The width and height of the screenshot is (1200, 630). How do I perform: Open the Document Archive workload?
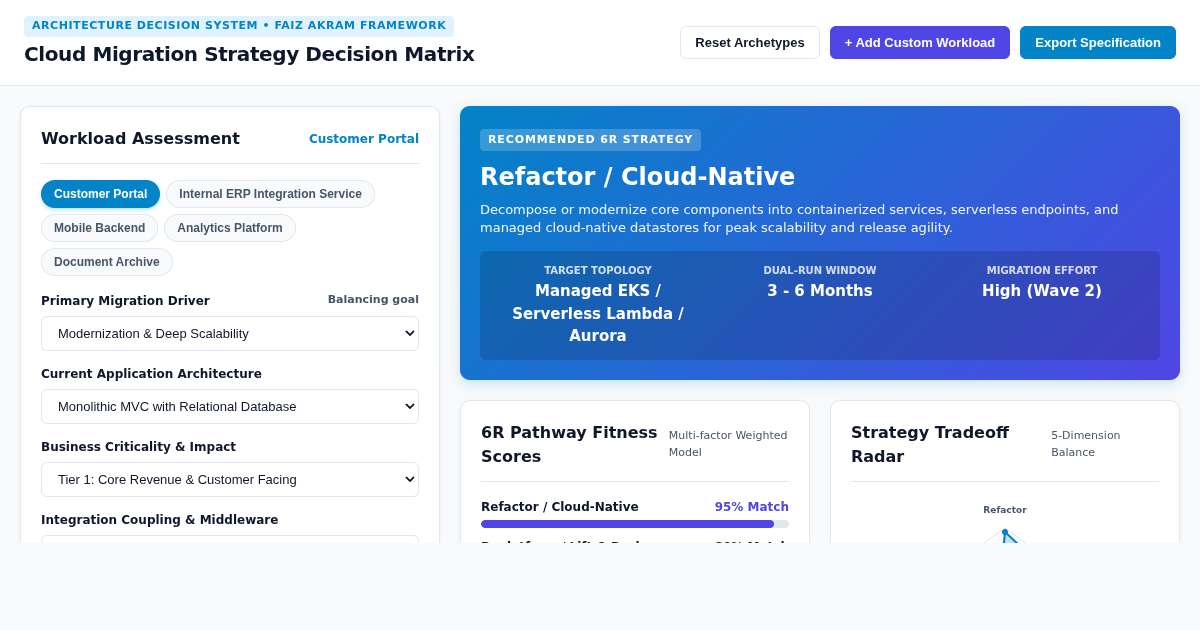pos(107,262)
